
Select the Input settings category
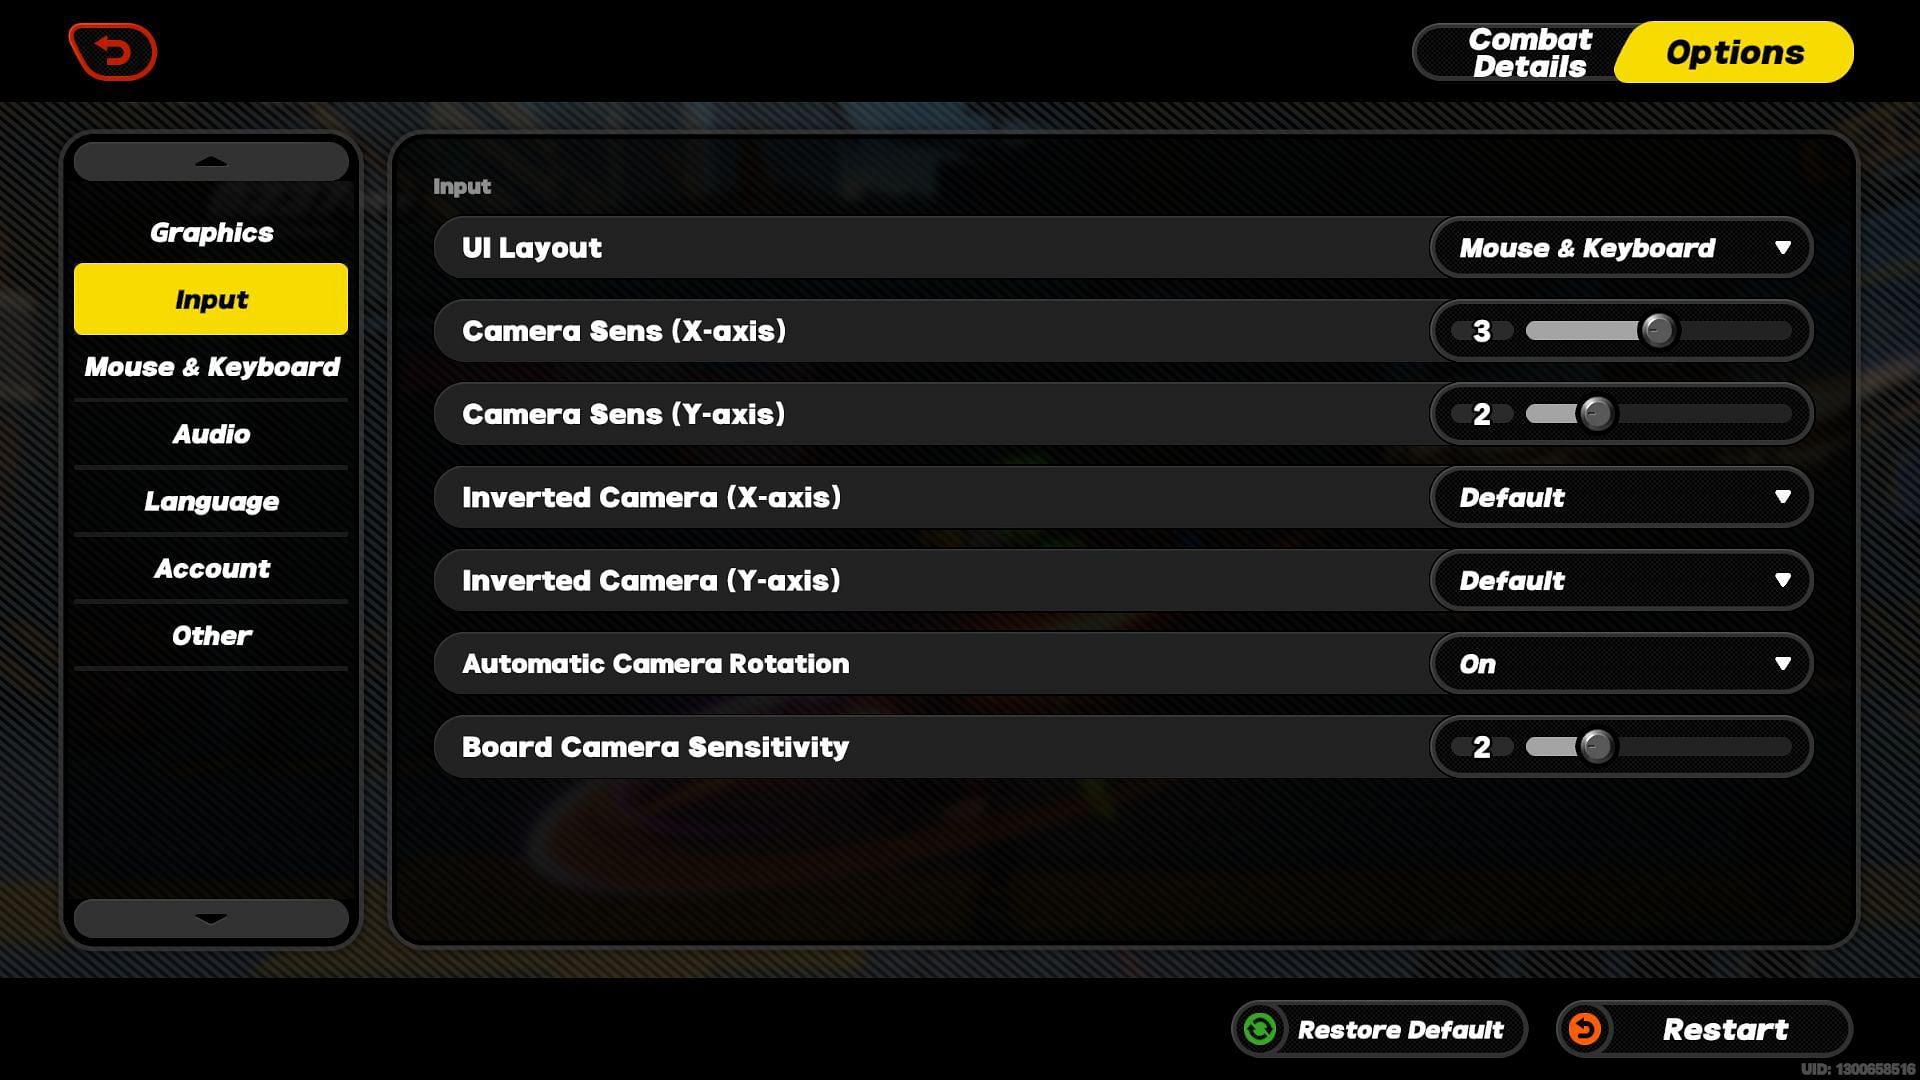[x=210, y=299]
